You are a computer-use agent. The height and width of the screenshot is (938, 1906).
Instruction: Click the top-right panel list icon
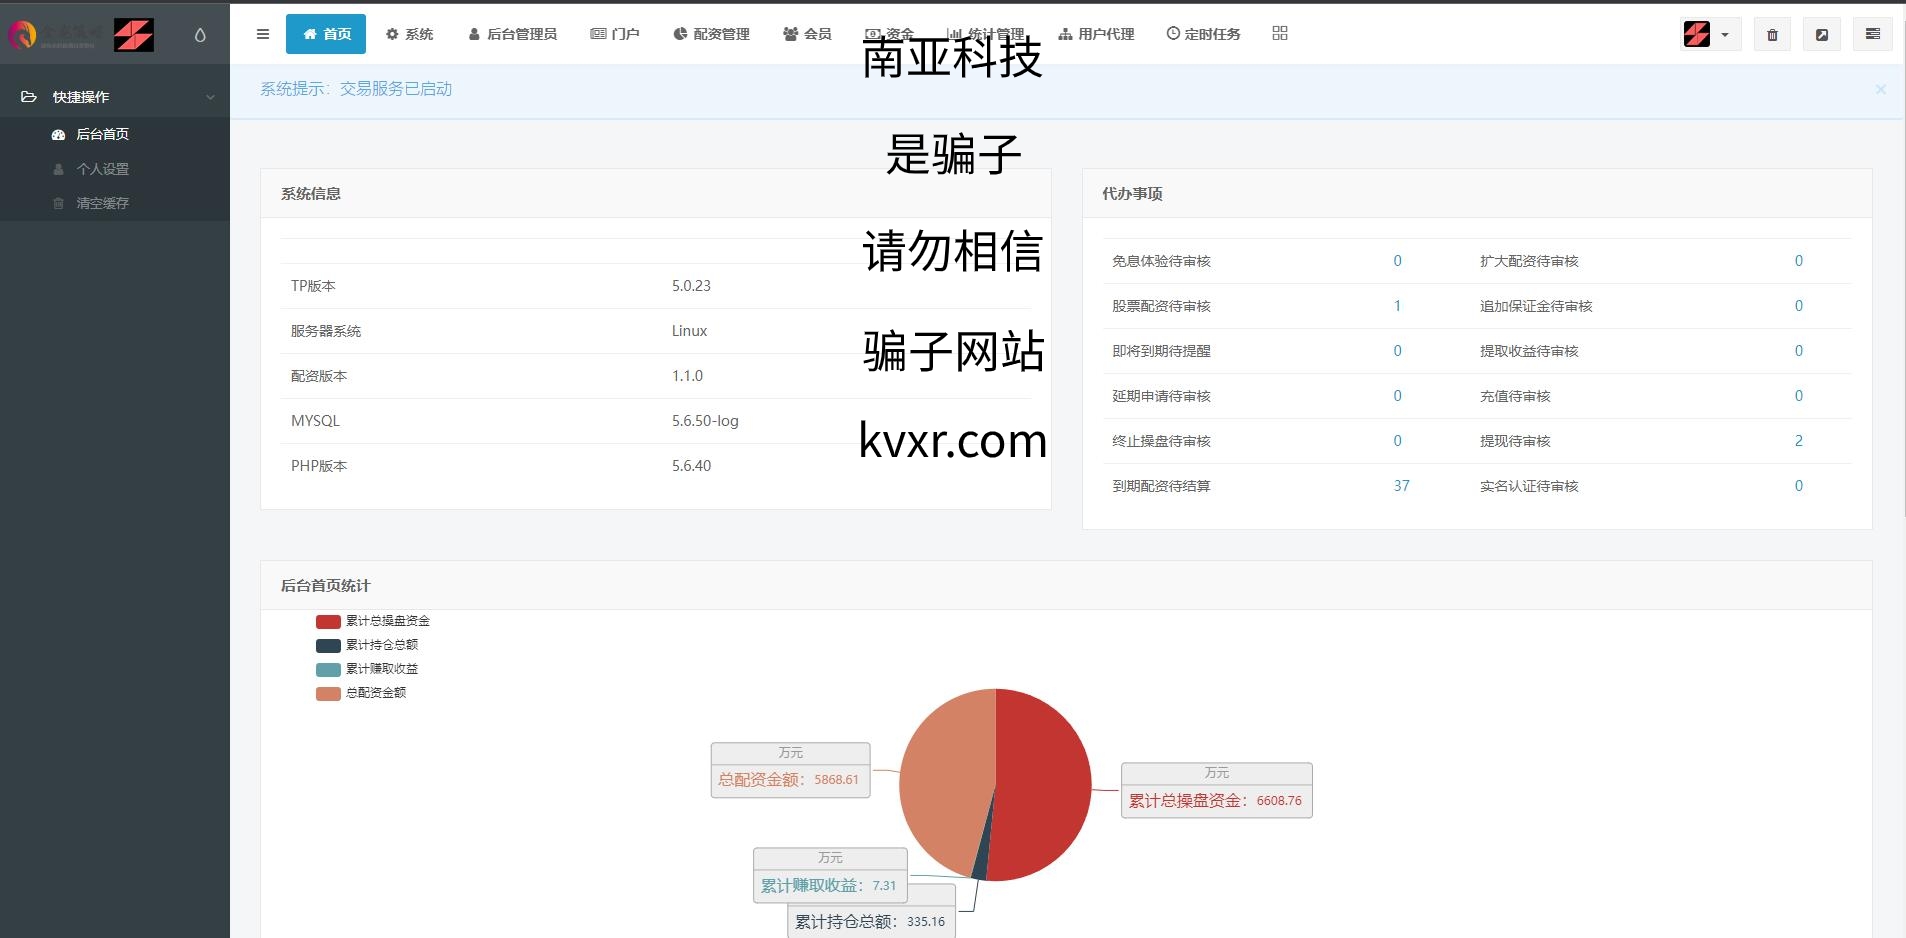tap(1873, 34)
